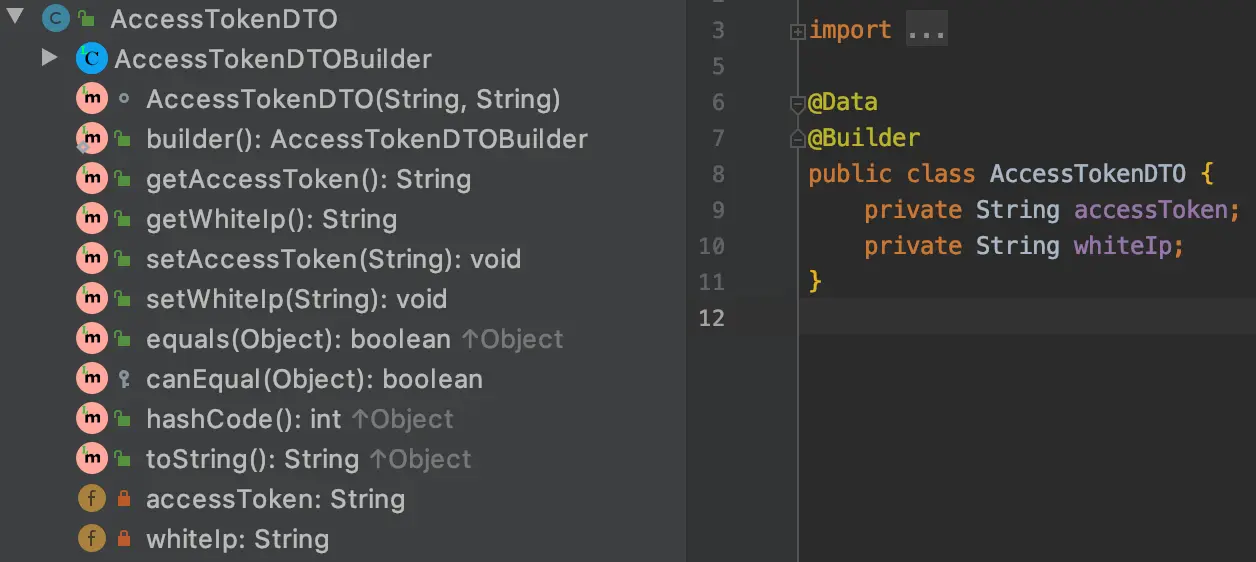The height and width of the screenshot is (562, 1256).
Task: Click the private lock icon on whiteIp field
Action: tap(124, 539)
